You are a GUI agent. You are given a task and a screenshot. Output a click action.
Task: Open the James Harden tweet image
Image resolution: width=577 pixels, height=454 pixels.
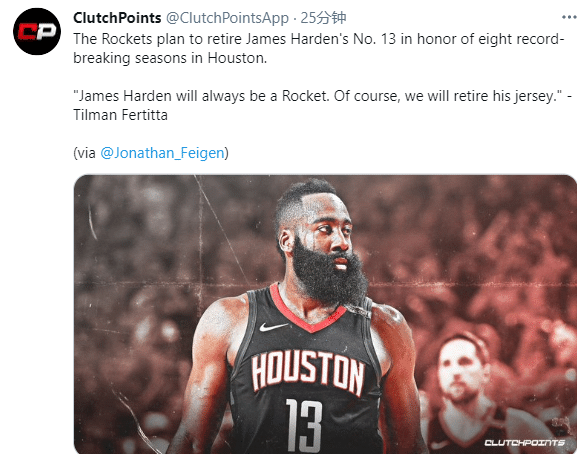pyautogui.click(x=325, y=314)
